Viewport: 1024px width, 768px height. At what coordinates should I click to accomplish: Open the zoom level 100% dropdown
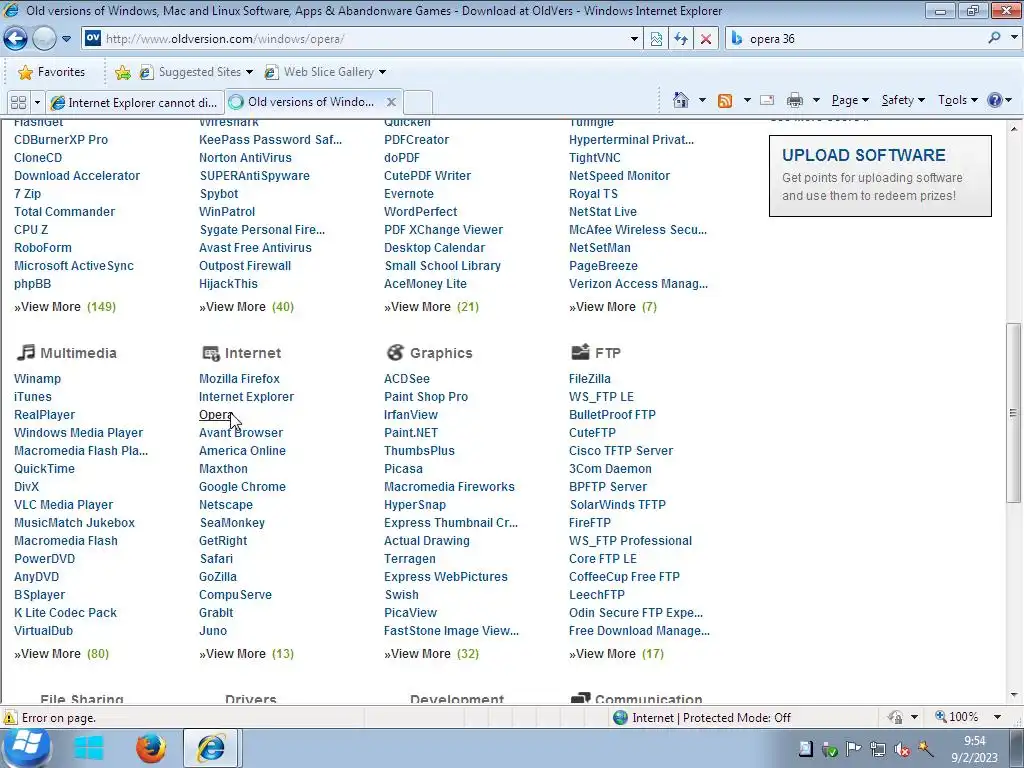pos(997,717)
